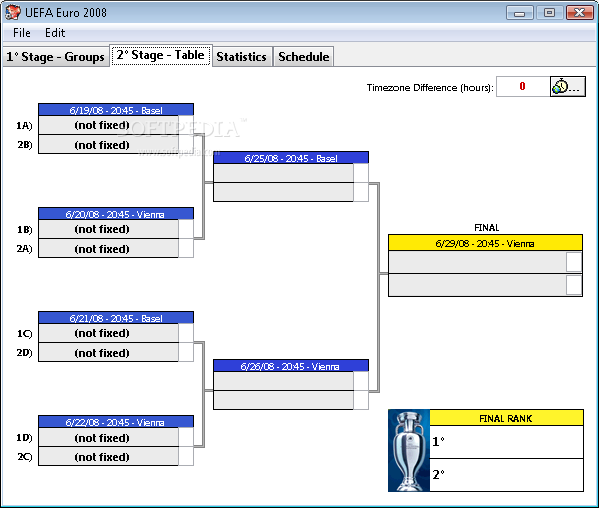This screenshot has width=599, height=508.
Task: Click the first finalist team slot
Action: pos(478,262)
